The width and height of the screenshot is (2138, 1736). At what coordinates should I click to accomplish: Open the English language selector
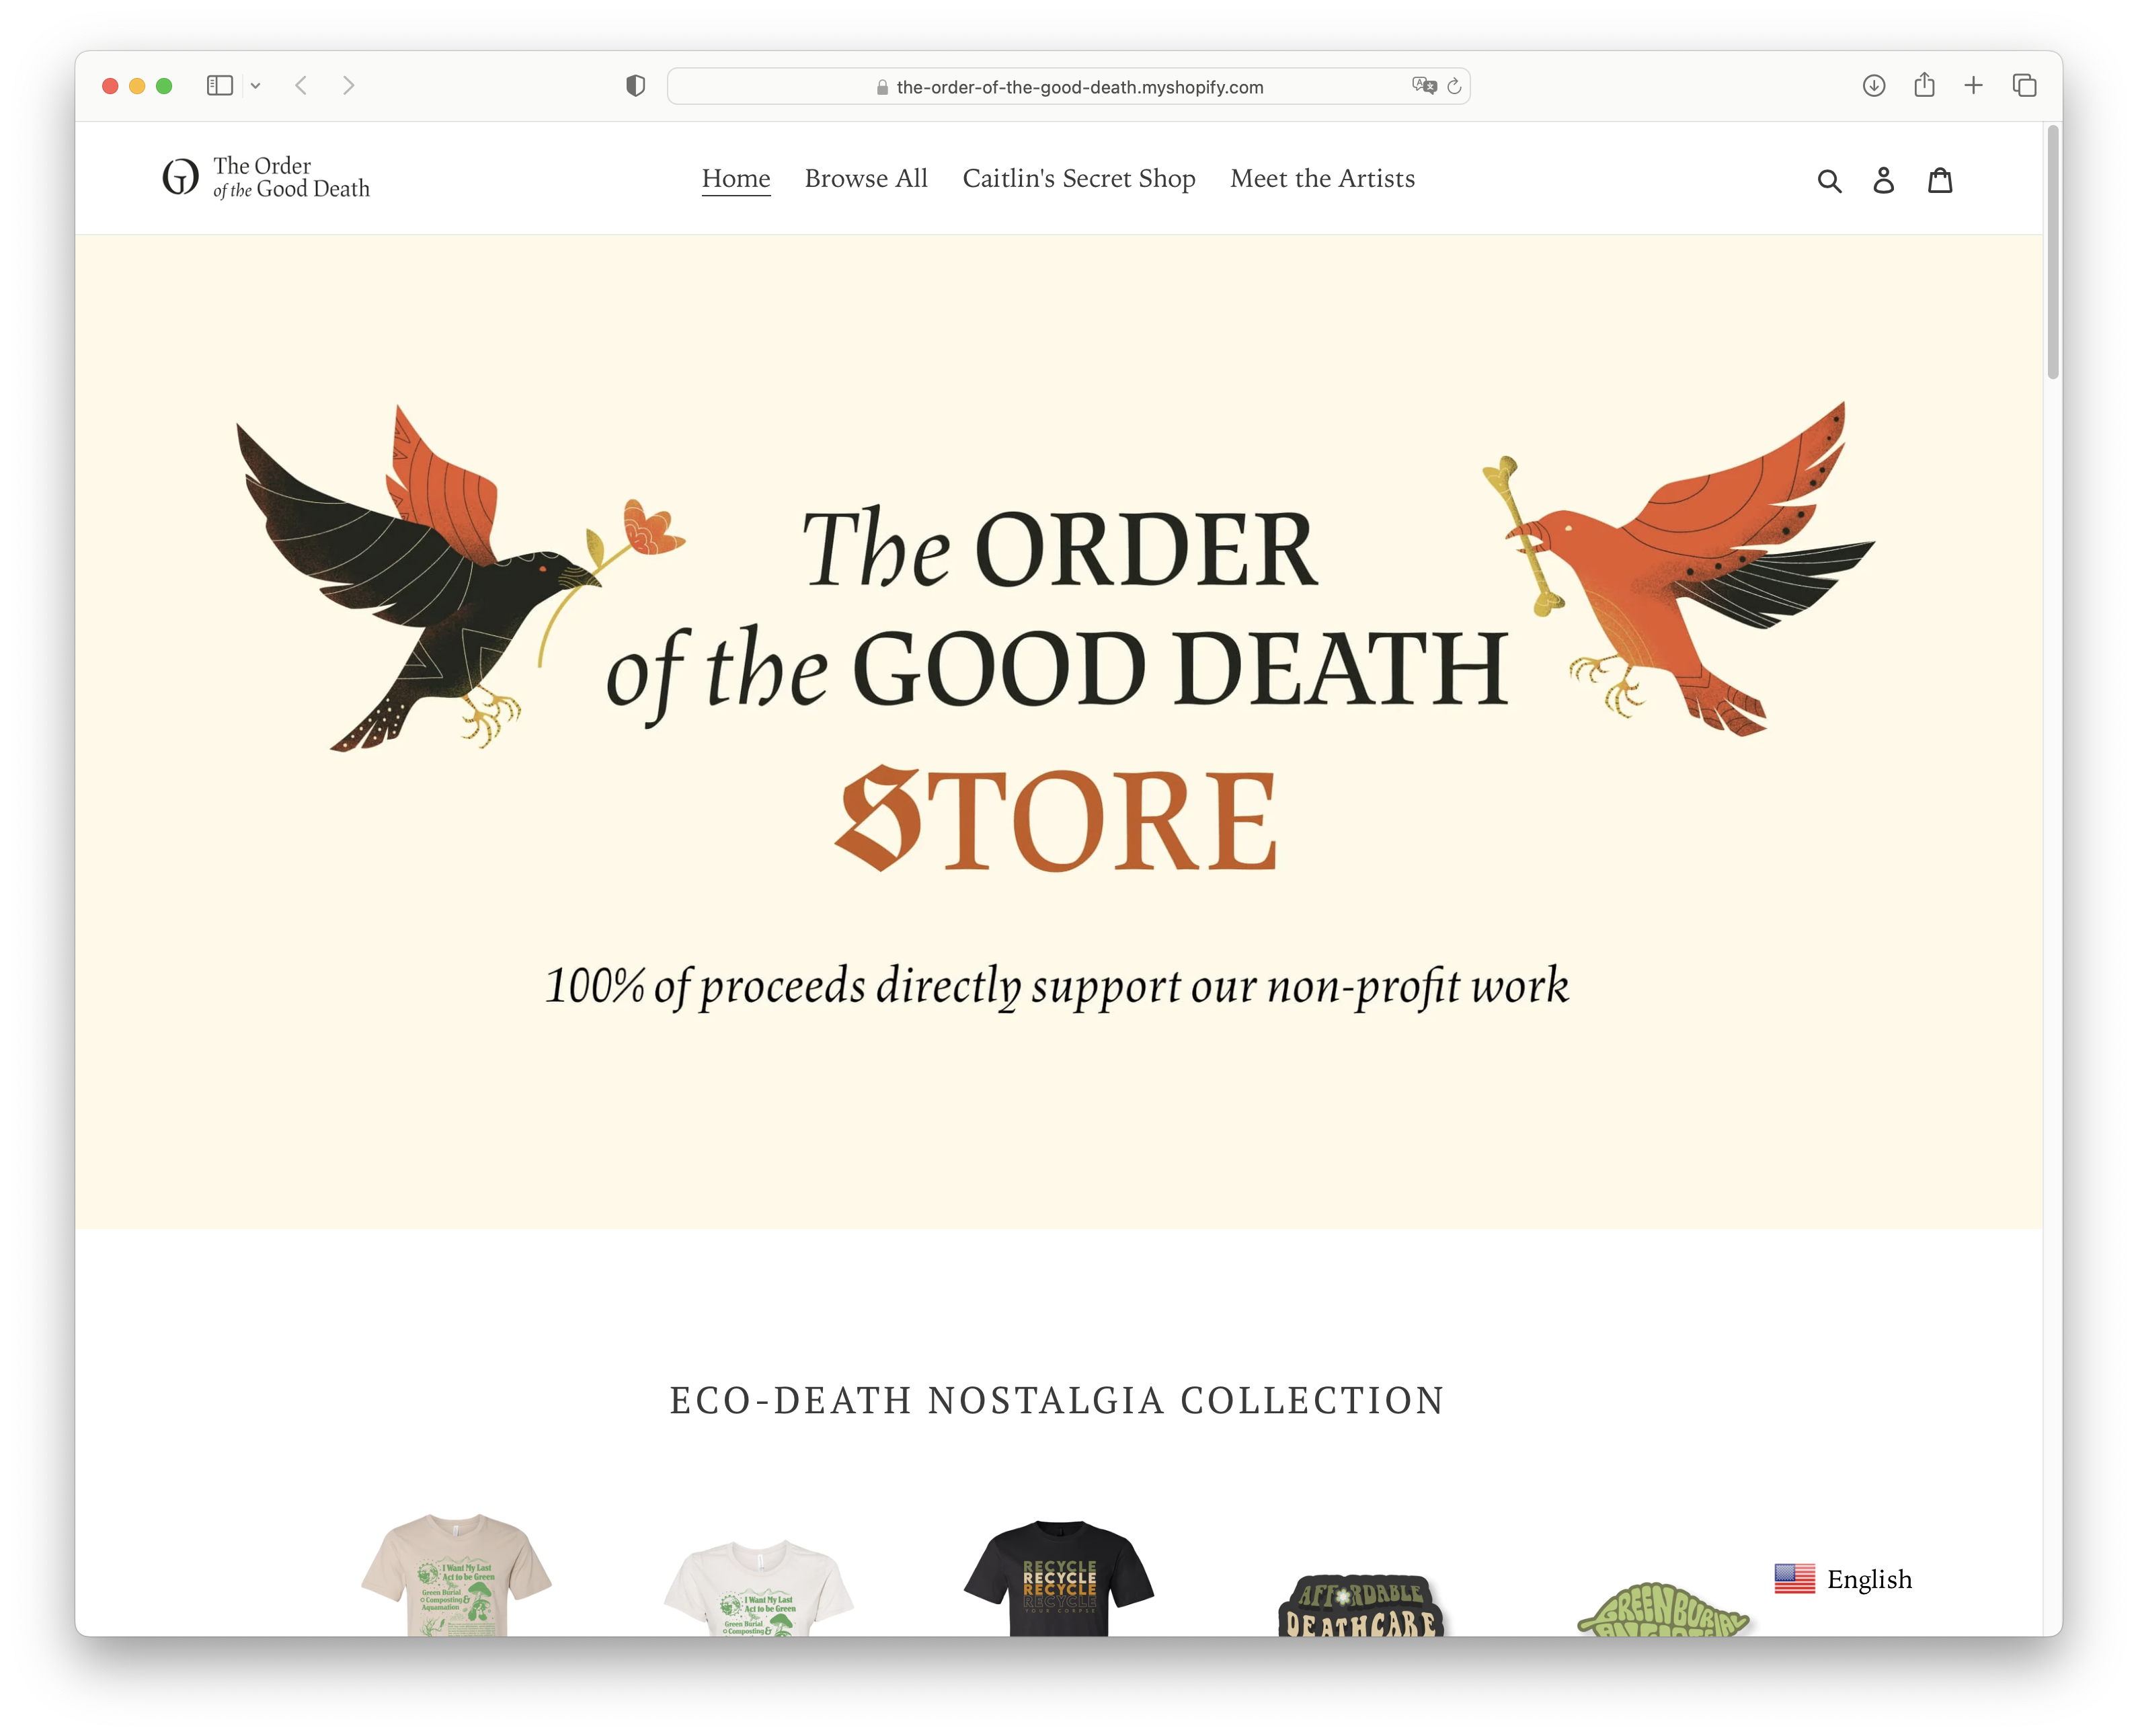point(1843,1579)
